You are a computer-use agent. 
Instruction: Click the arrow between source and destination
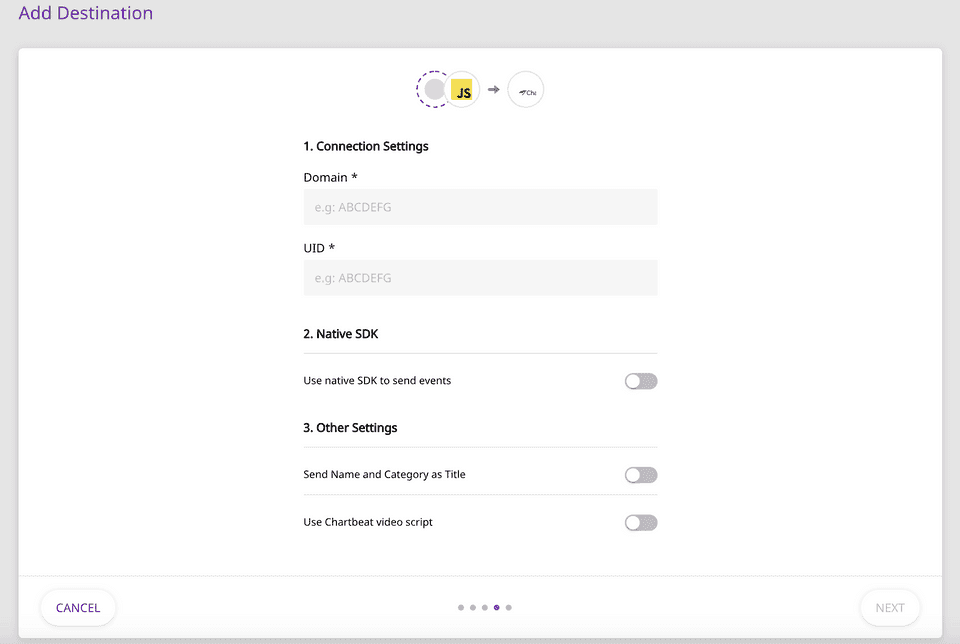[x=494, y=90]
